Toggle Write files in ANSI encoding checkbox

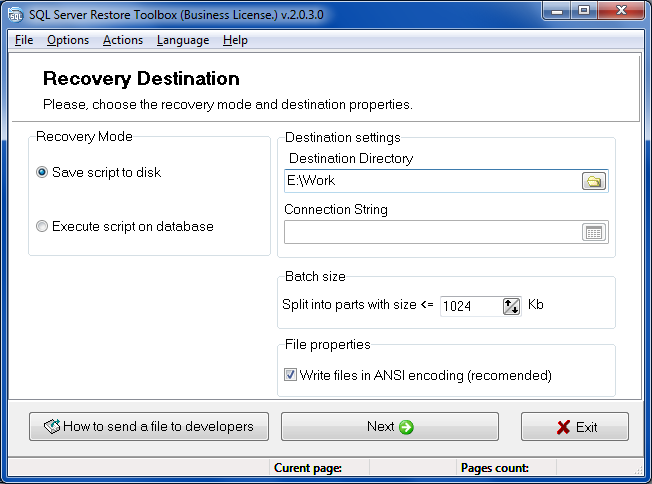290,375
